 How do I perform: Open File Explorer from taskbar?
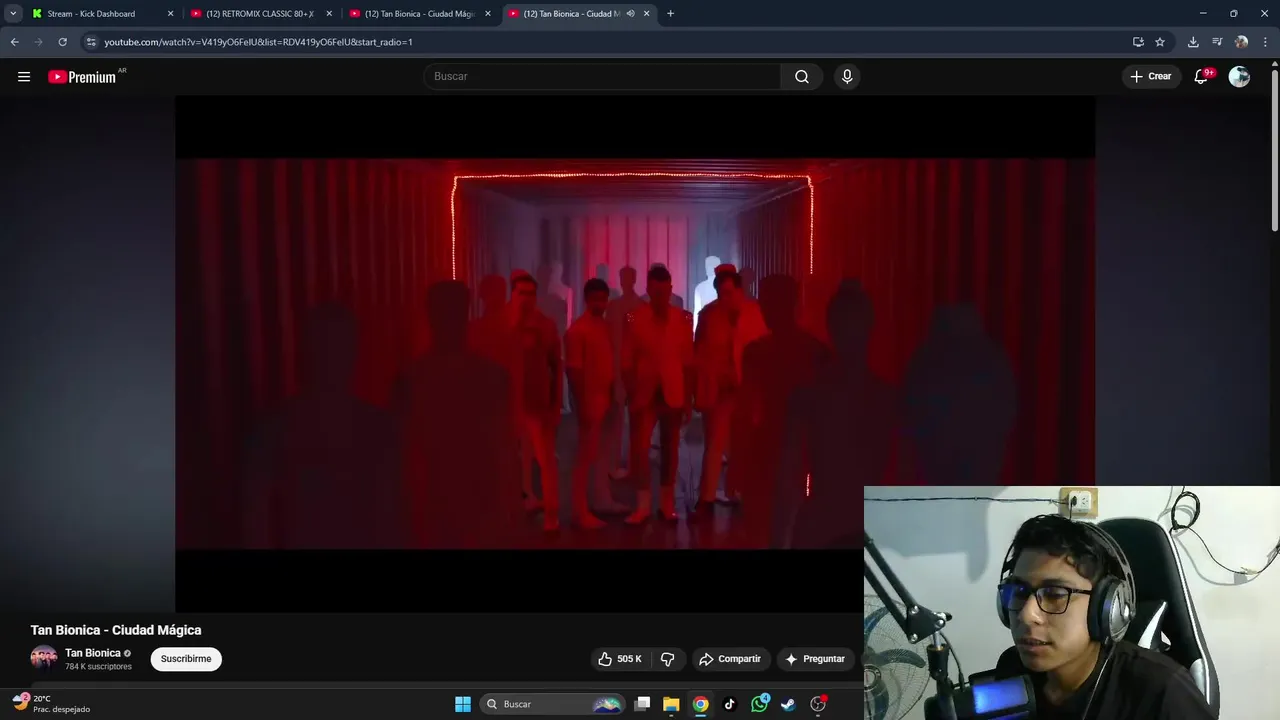[x=671, y=704]
